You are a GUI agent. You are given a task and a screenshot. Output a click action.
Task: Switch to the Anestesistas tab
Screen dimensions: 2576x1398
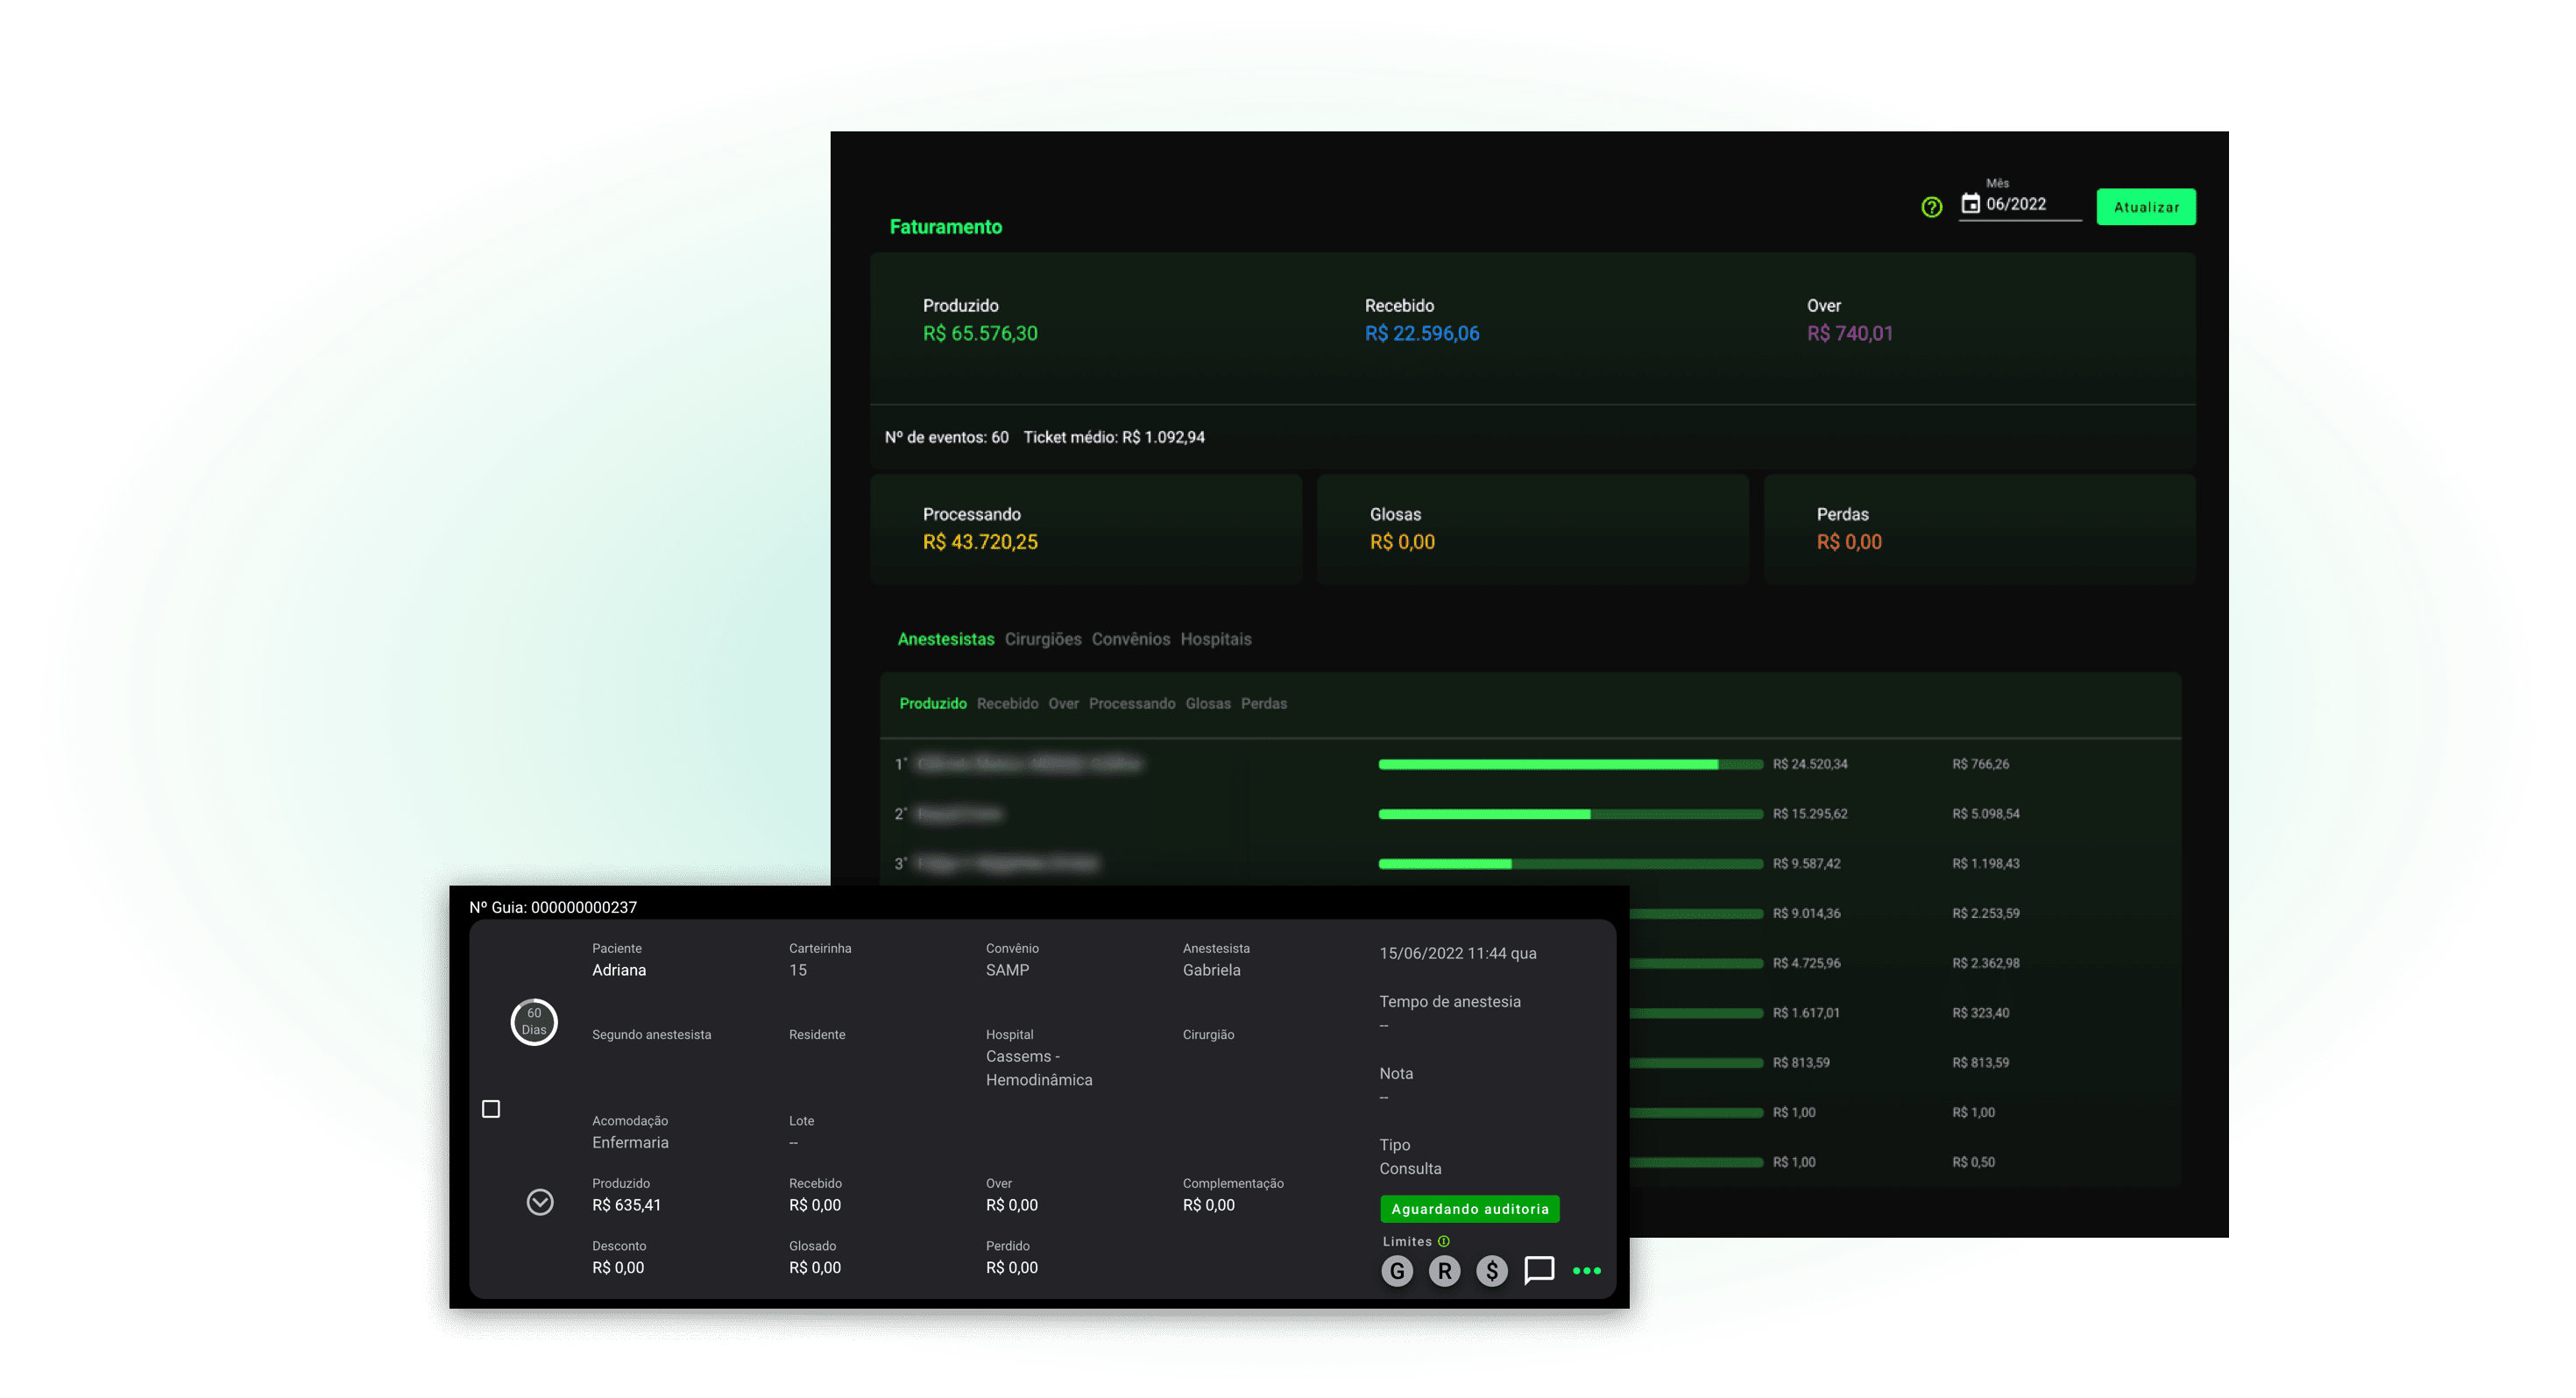(x=946, y=639)
